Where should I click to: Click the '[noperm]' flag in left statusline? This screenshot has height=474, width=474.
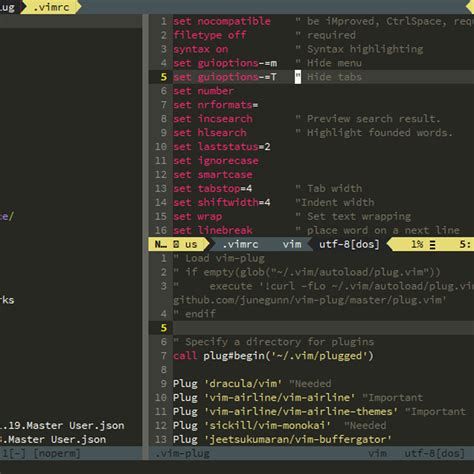click(x=57, y=454)
